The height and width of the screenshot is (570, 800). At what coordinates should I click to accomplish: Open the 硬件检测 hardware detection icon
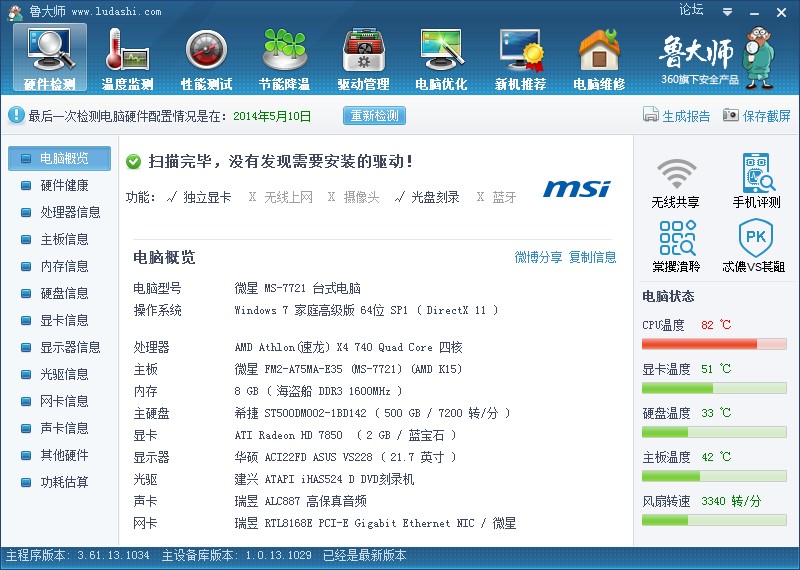tap(49, 58)
